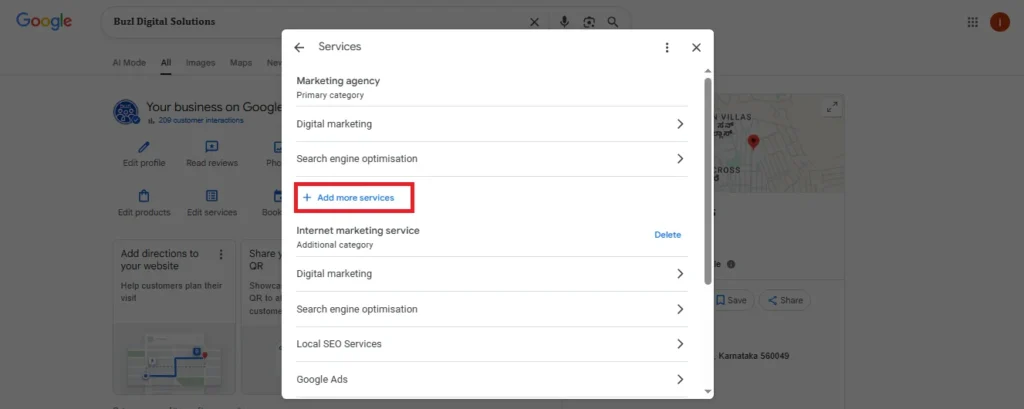The height and width of the screenshot is (409, 1024).
Task: Switch to the AI Mode tab
Action: tap(129, 63)
